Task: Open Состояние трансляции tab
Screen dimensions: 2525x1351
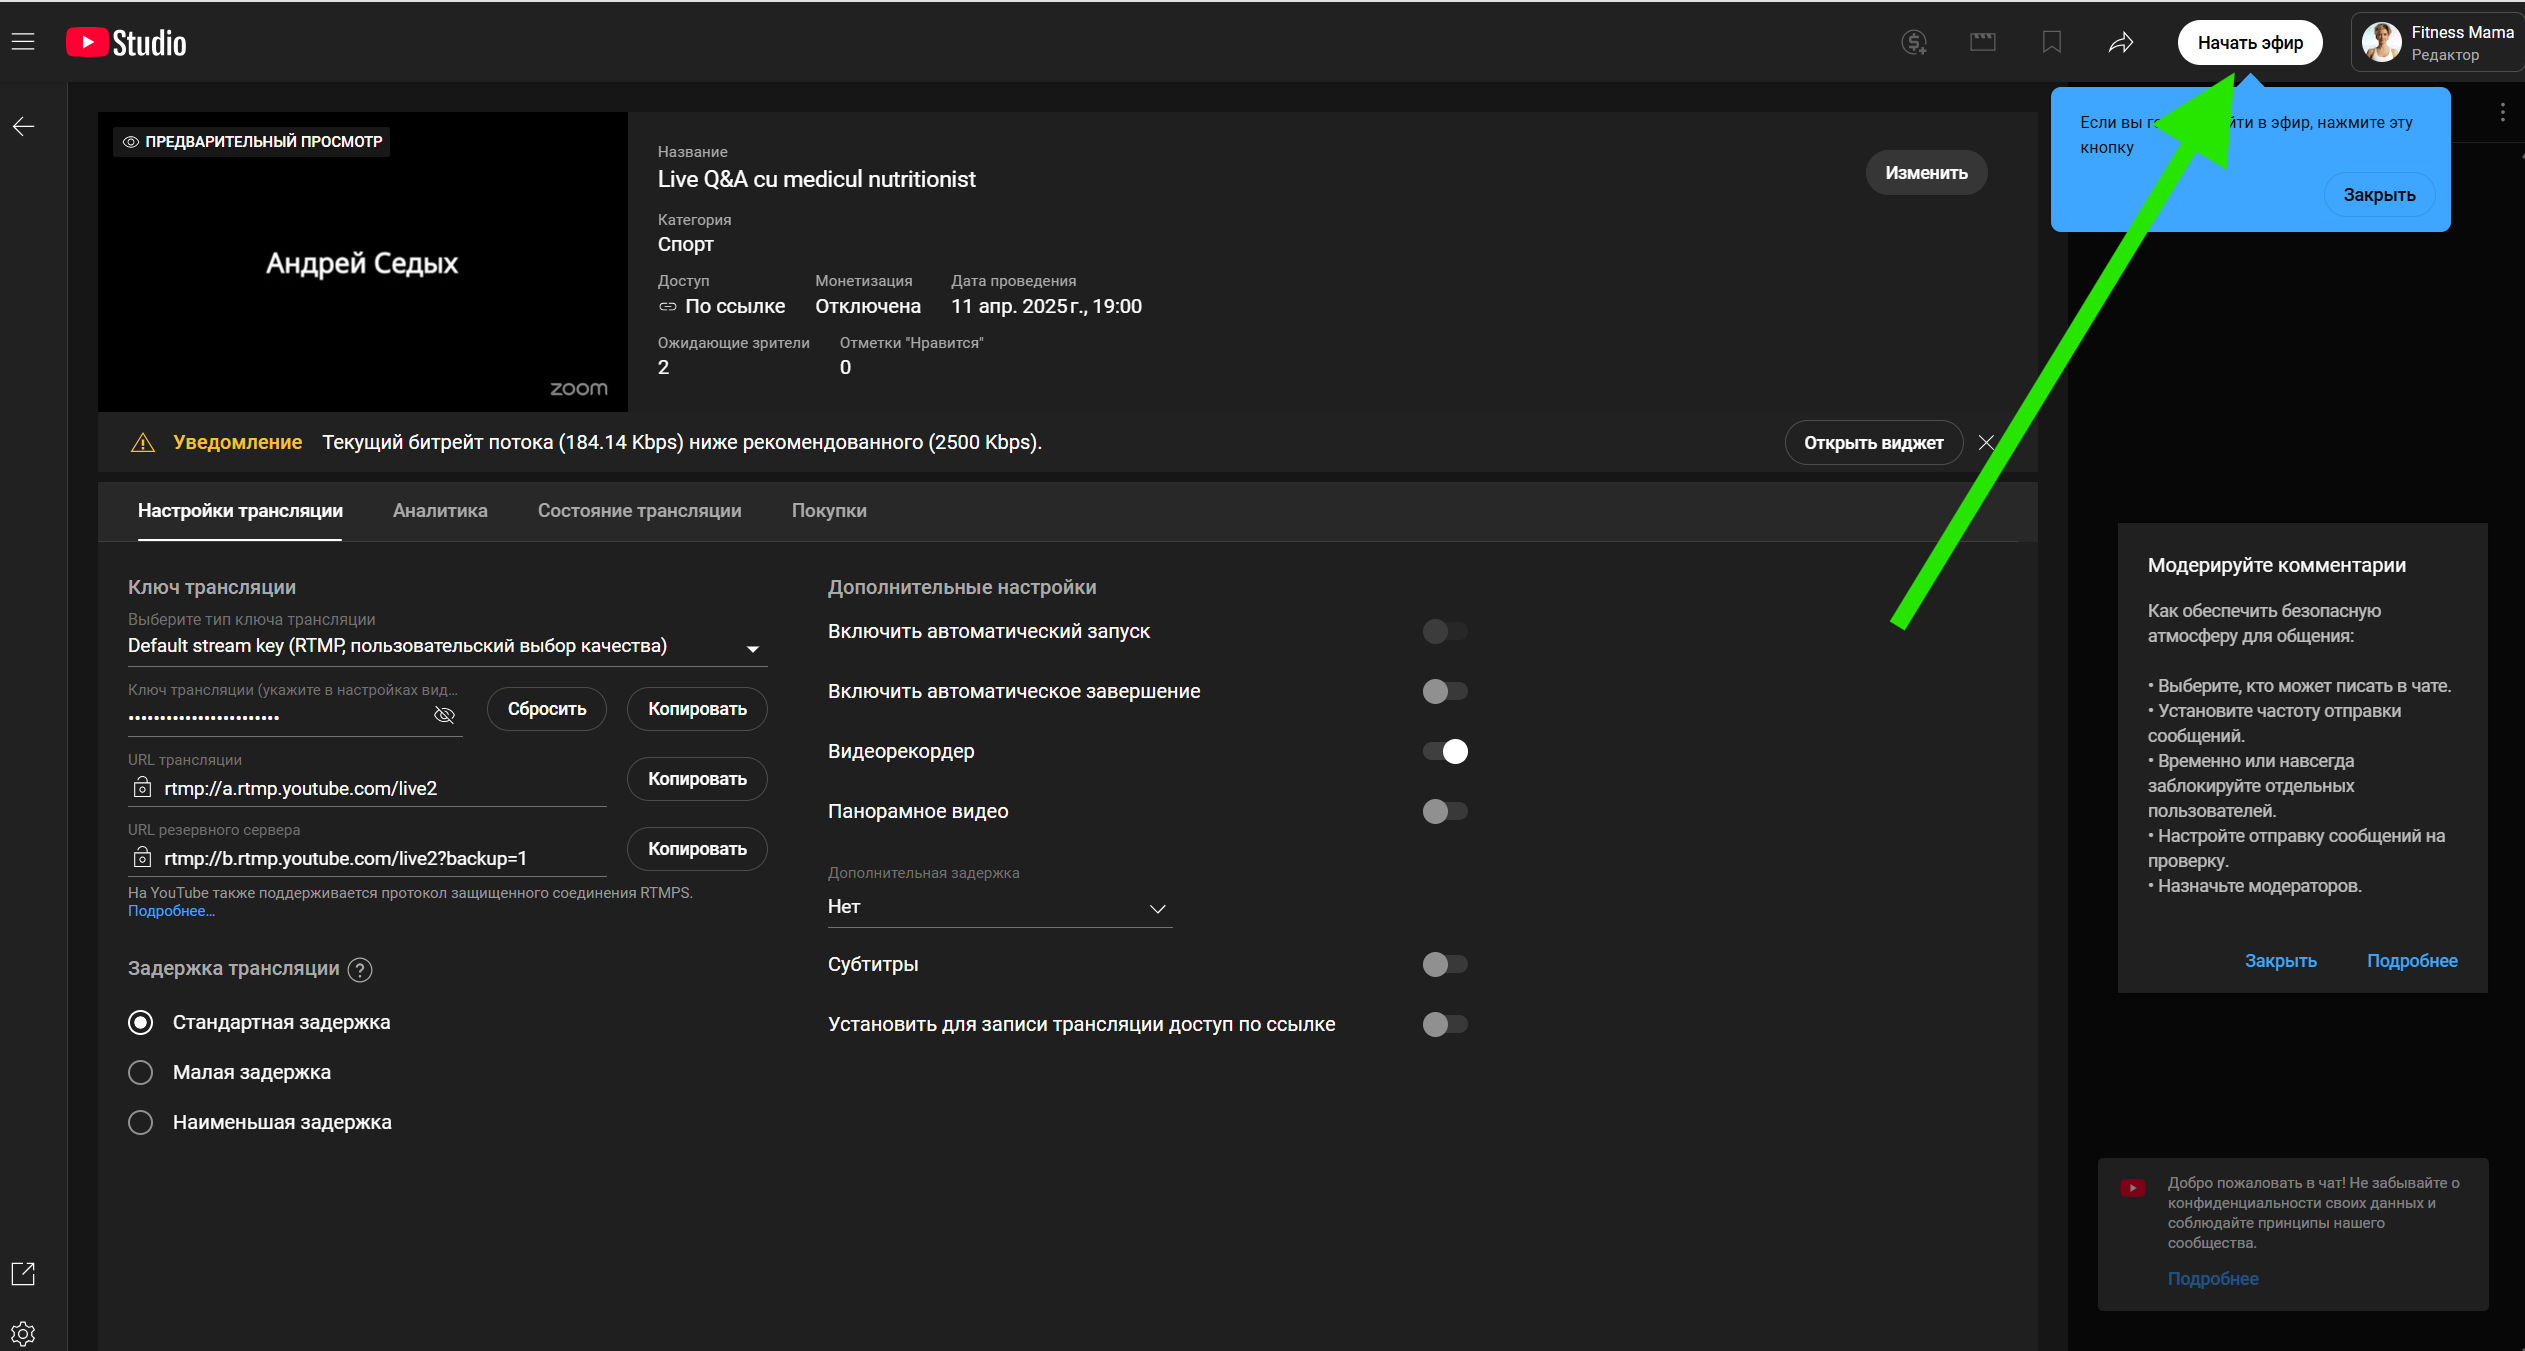Action: point(640,511)
